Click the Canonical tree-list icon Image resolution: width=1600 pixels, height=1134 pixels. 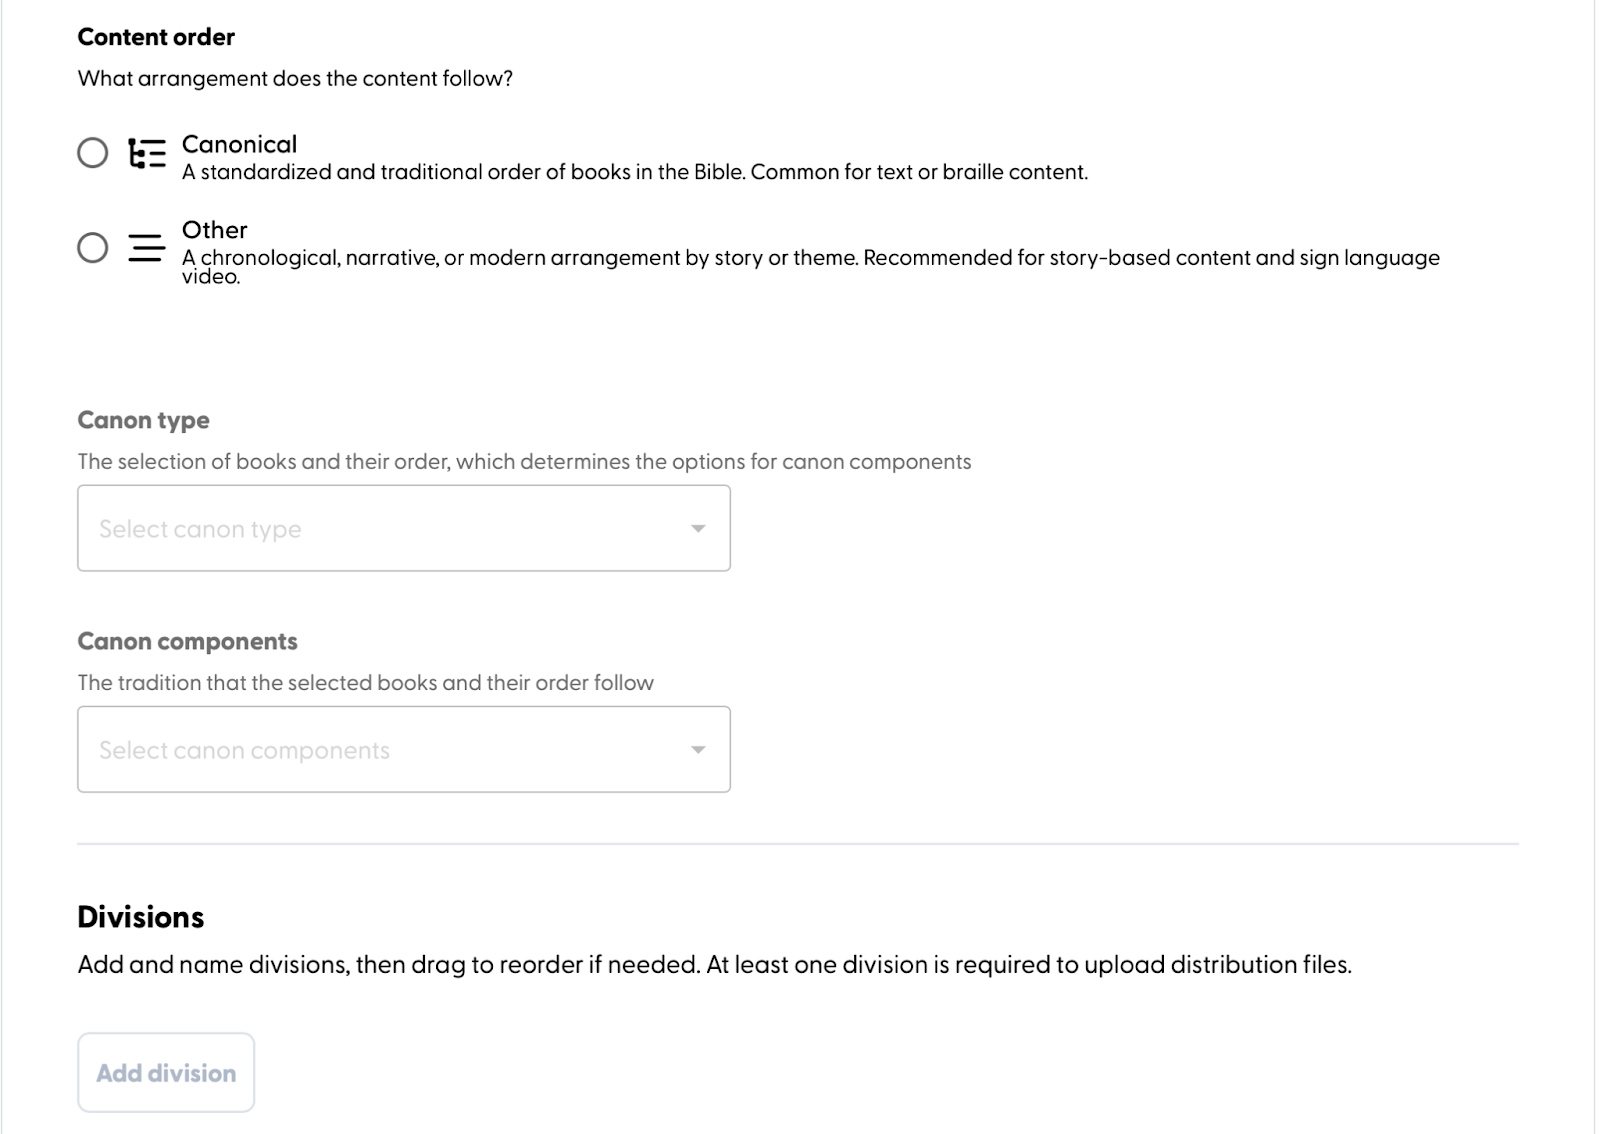[x=147, y=153]
